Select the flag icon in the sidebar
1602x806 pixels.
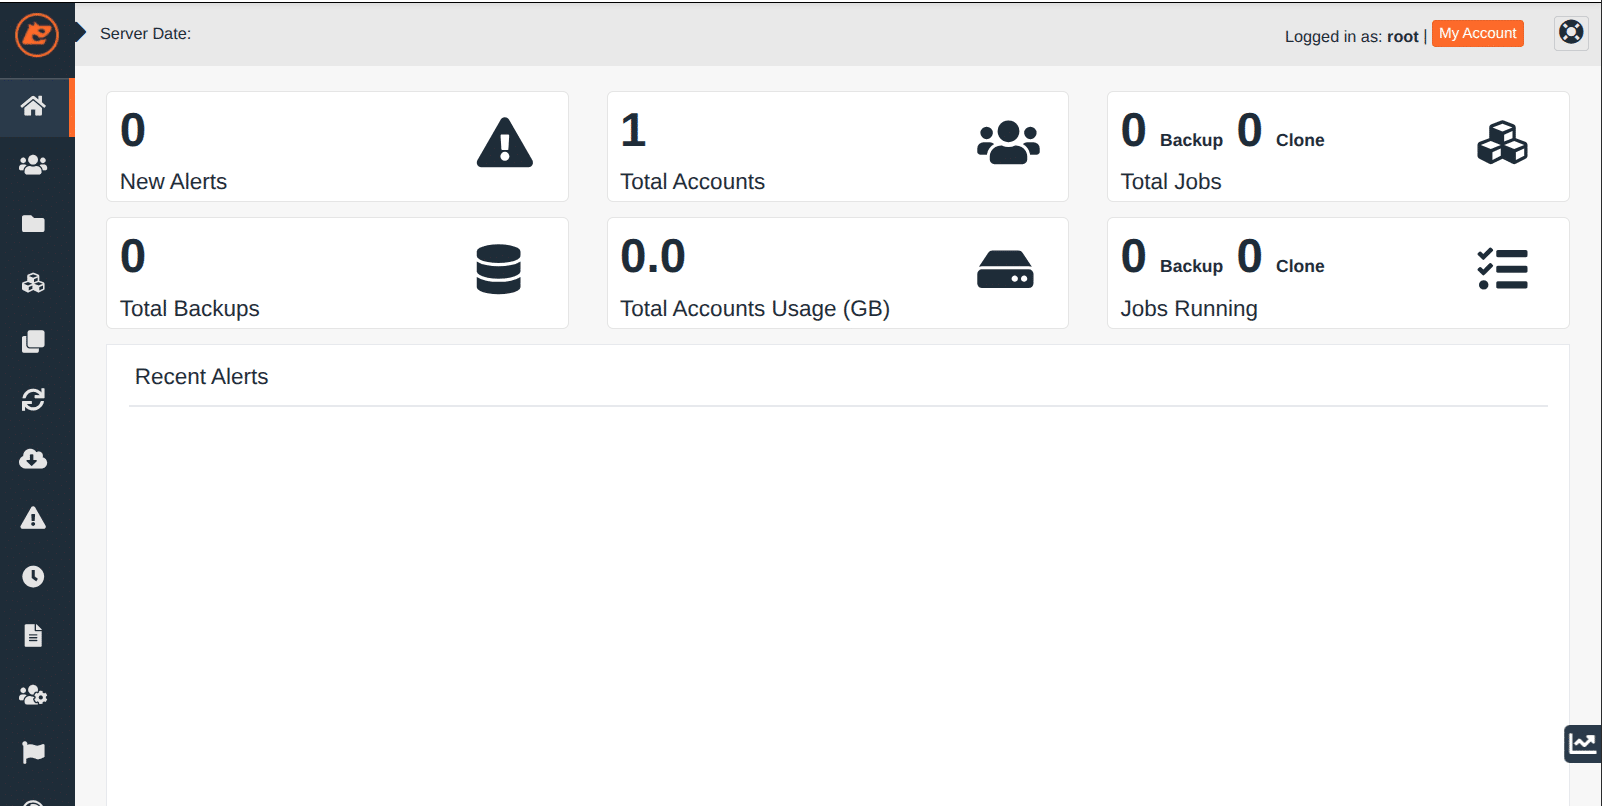point(33,752)
